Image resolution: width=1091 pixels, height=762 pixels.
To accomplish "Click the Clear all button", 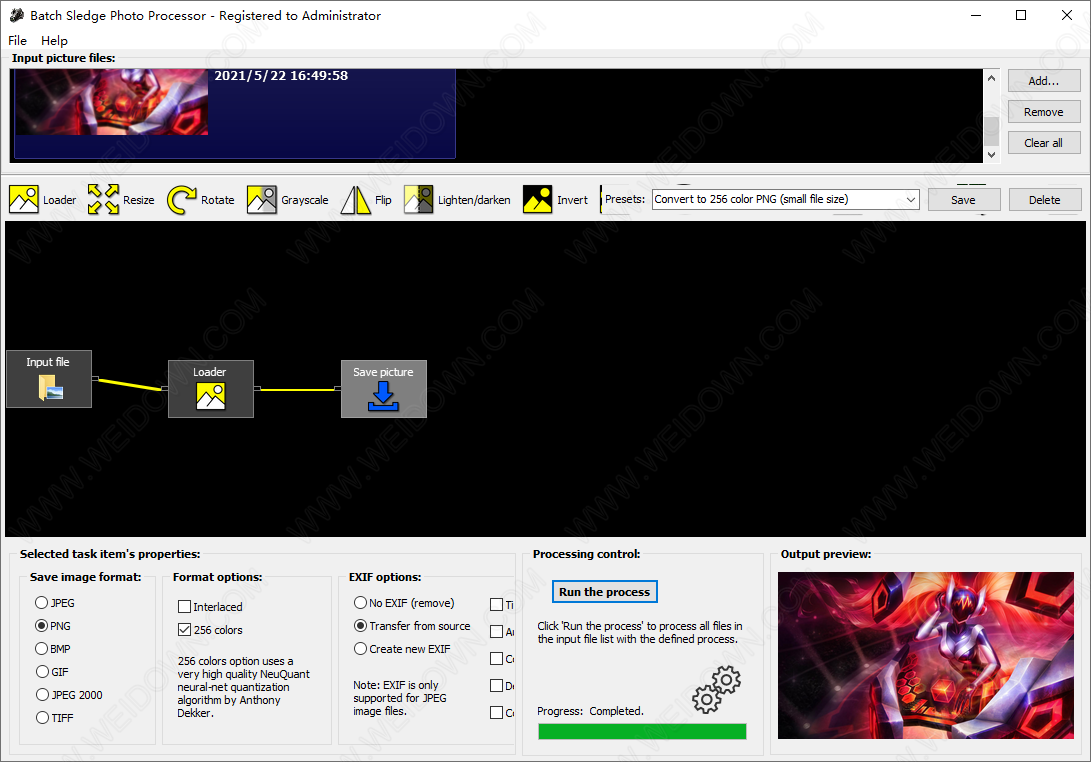I will coord(1044,143).
